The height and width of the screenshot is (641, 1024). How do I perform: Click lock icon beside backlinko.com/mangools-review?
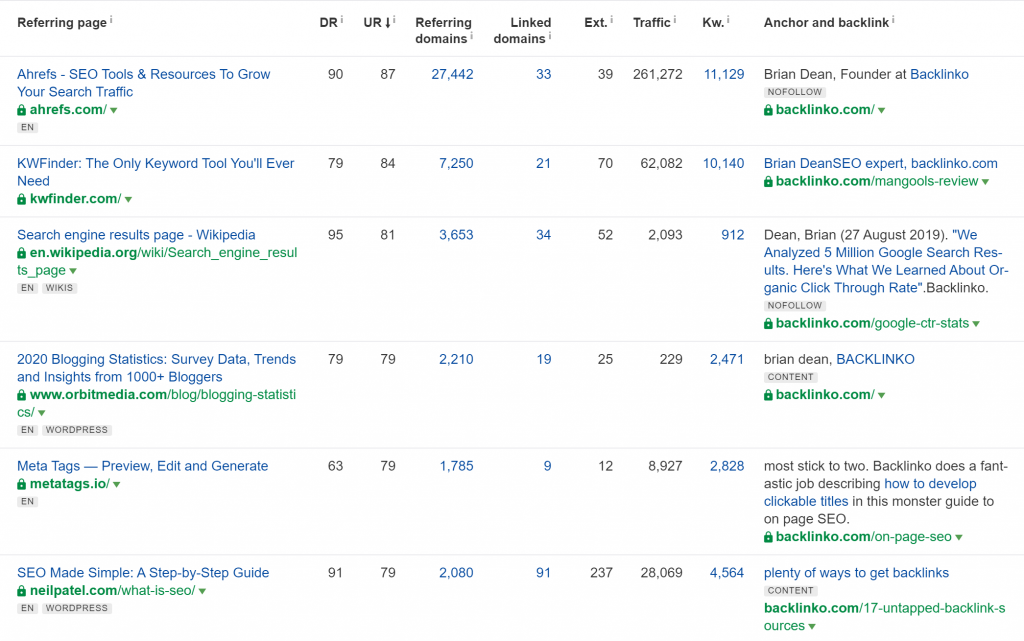pos(769,181)
